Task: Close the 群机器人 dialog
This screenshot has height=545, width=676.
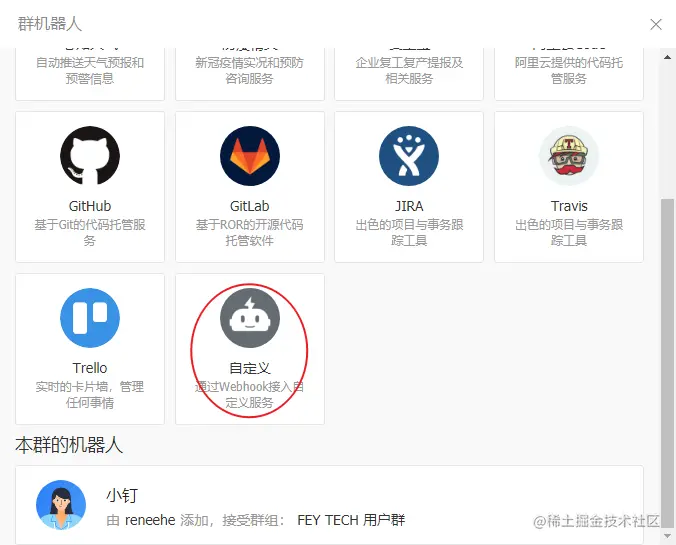Action: 656,24
